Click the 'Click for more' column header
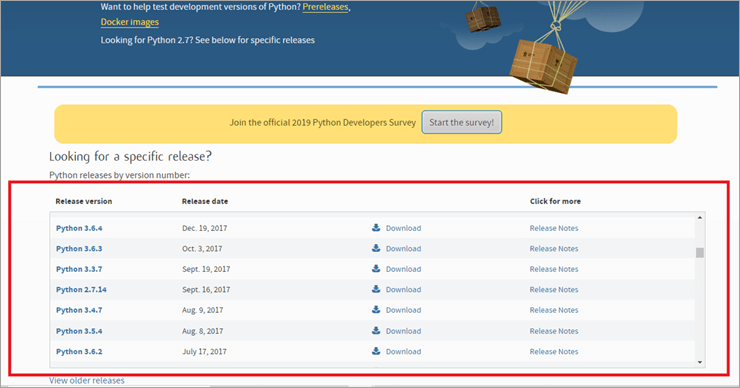Image resolution: width=740 pixels, height=388 pixels. coord(555,201)
